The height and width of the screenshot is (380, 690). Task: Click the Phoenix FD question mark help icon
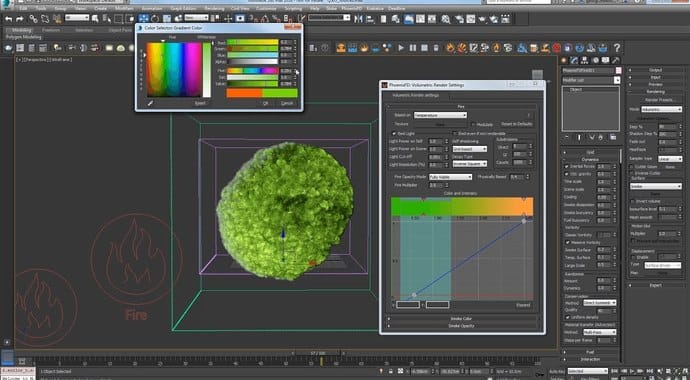point(617,48)
